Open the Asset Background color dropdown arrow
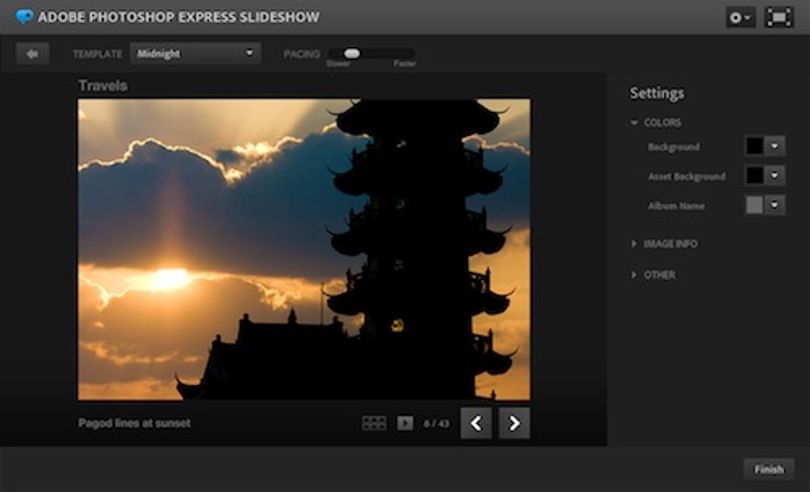The height and width of the screenshot is (492, 810). pos(774,176)
